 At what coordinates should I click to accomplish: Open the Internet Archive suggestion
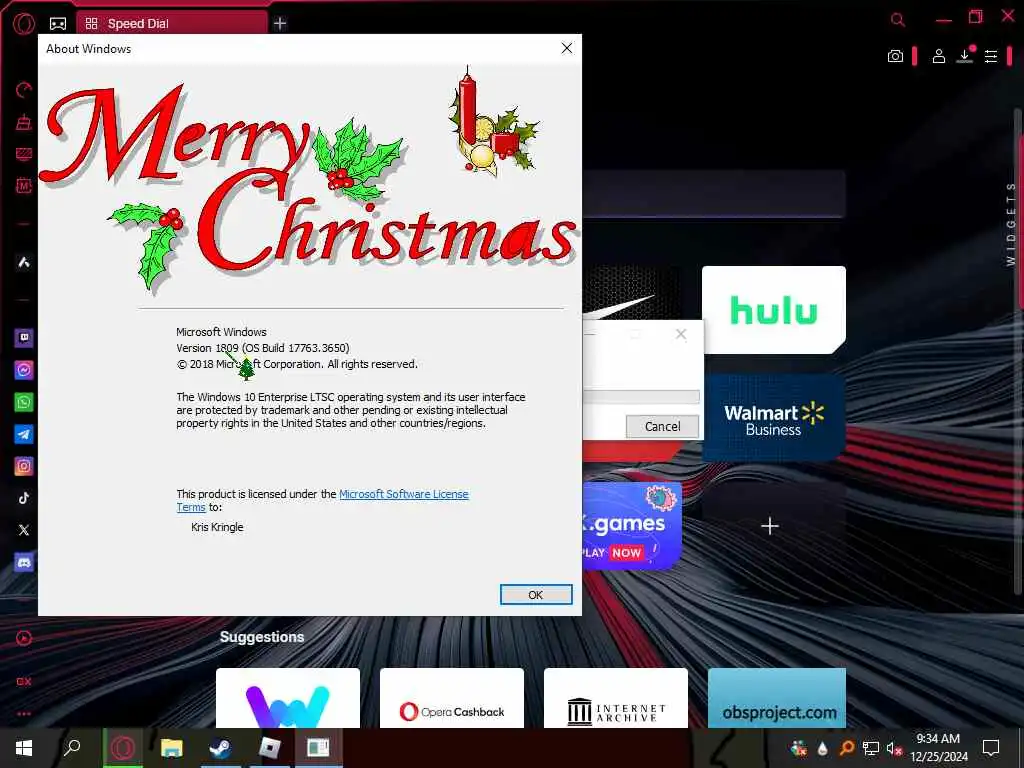616,698
